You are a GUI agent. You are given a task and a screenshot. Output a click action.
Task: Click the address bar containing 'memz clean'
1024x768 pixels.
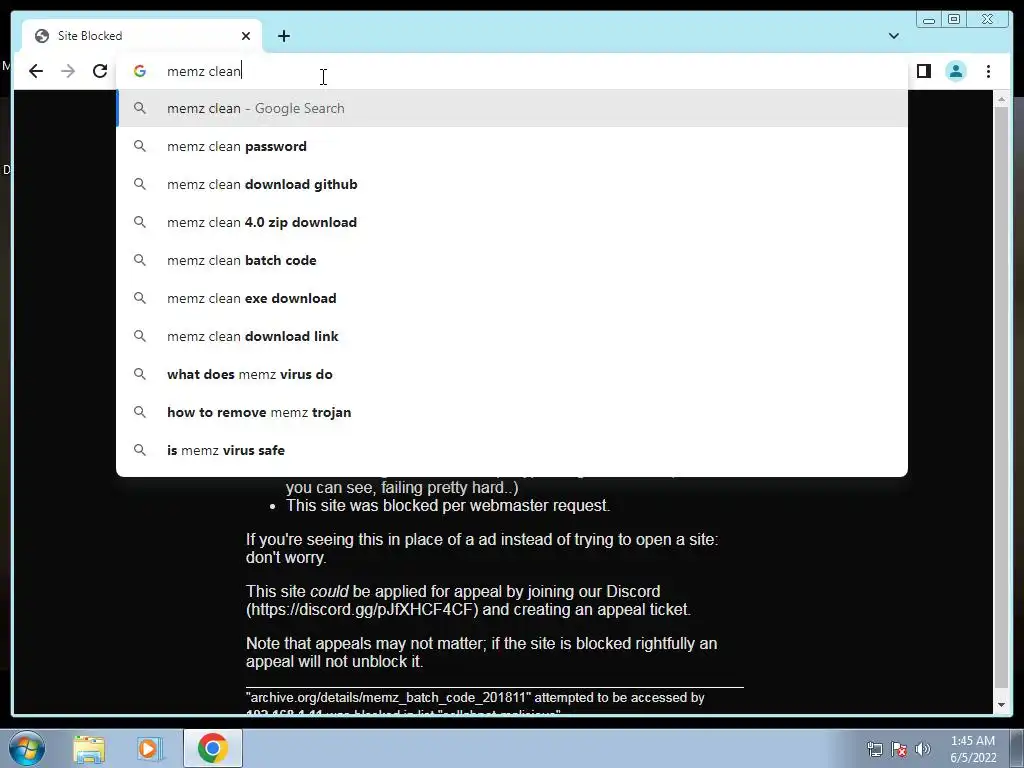click(512, 71)
